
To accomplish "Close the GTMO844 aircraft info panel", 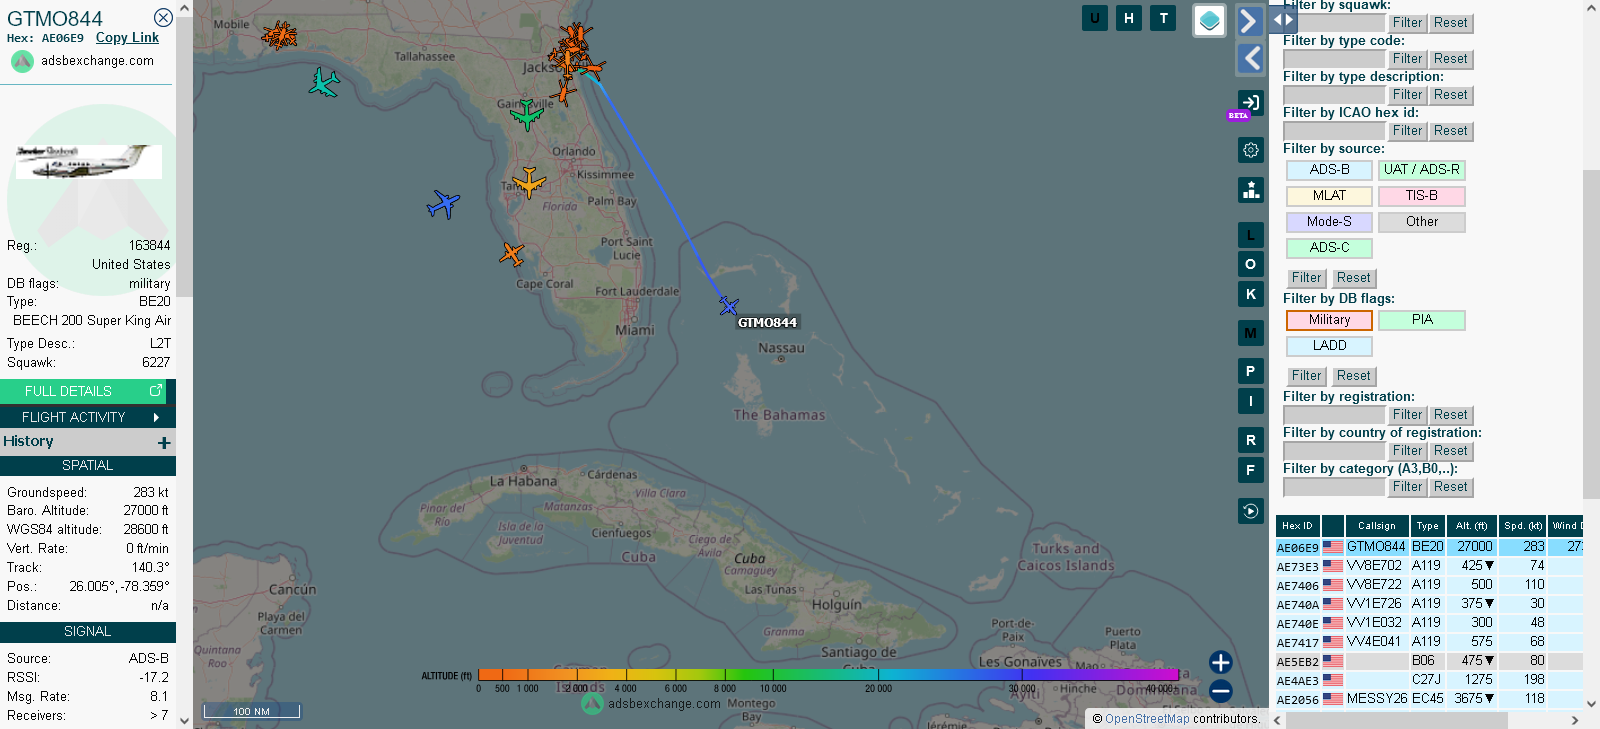I will pyautogui.click(x=163, y=18).
